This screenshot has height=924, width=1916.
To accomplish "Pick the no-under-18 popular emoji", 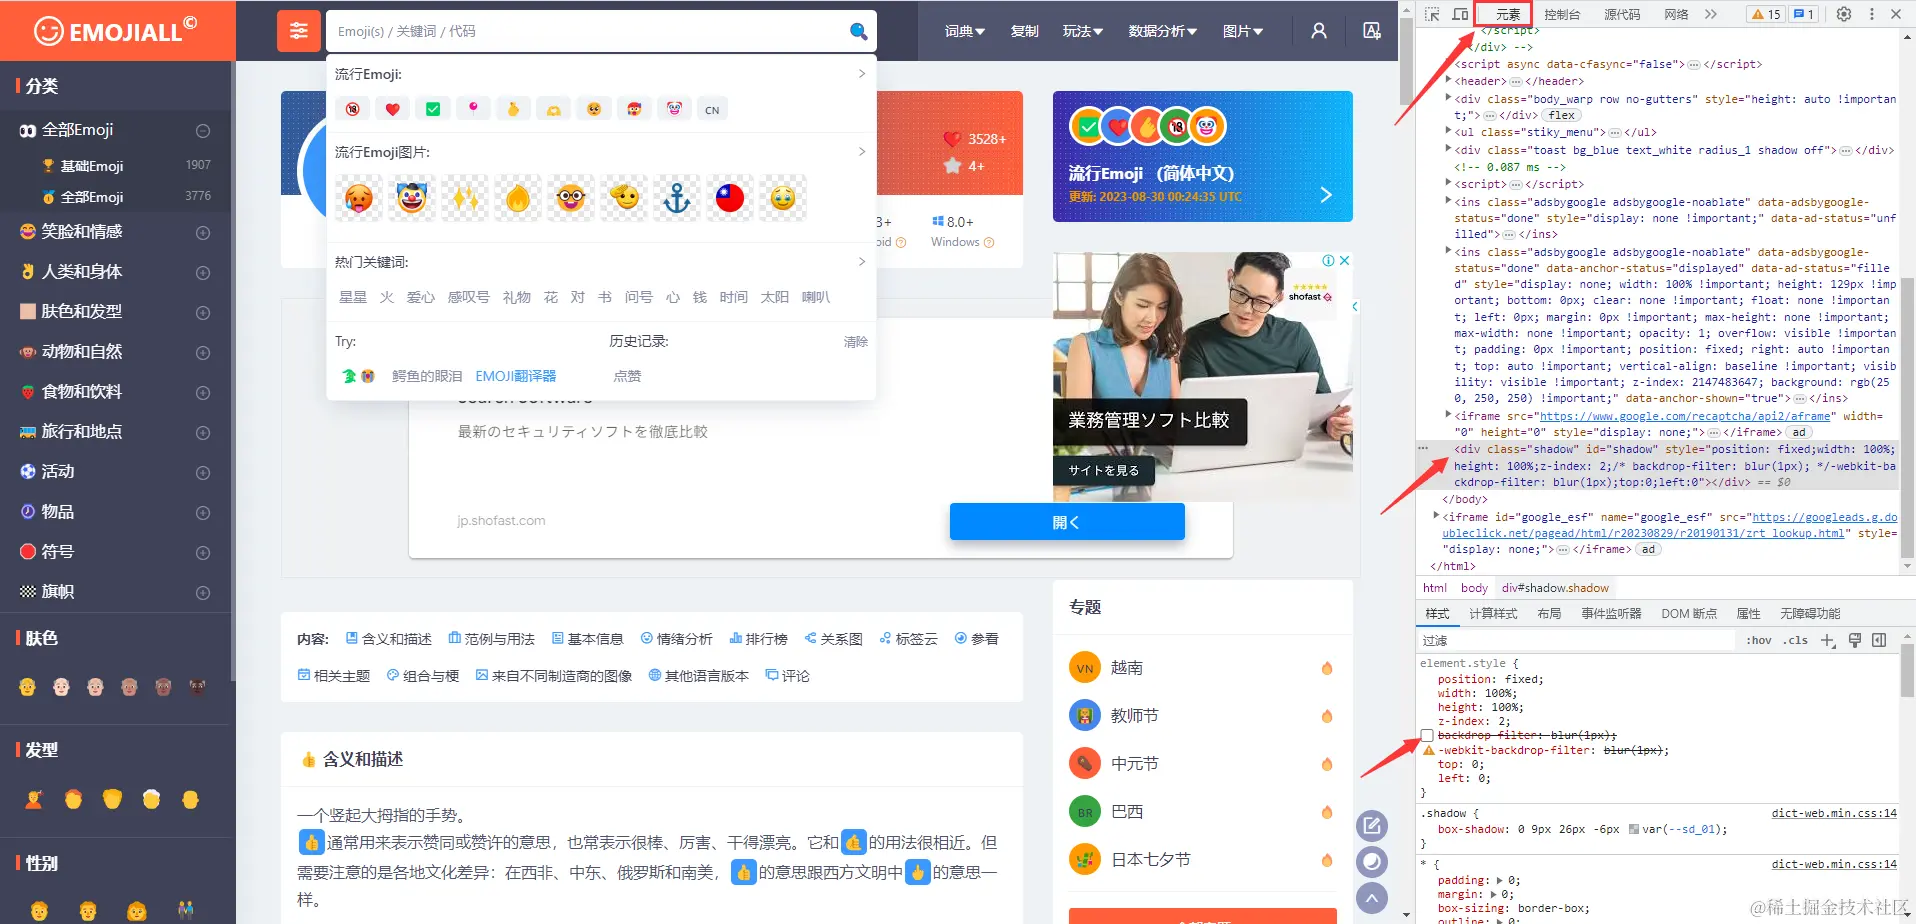I will click(352, 109).
